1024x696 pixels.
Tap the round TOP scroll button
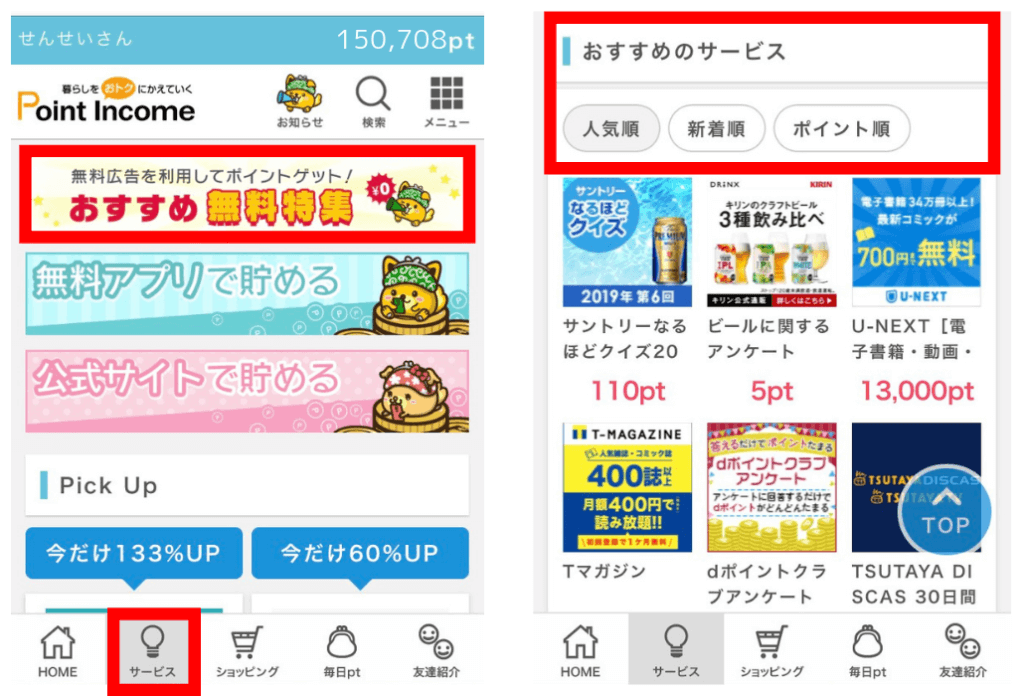944,510
